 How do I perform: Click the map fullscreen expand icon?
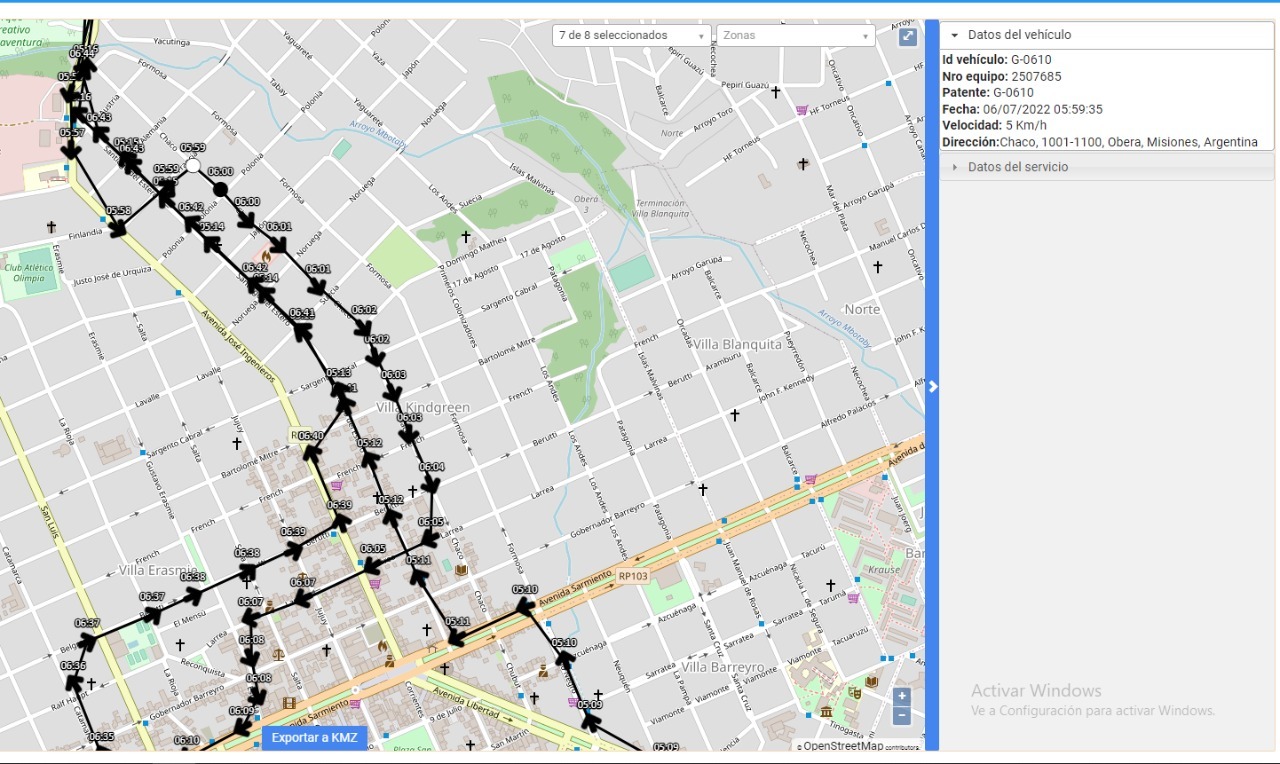coord(908,36)
